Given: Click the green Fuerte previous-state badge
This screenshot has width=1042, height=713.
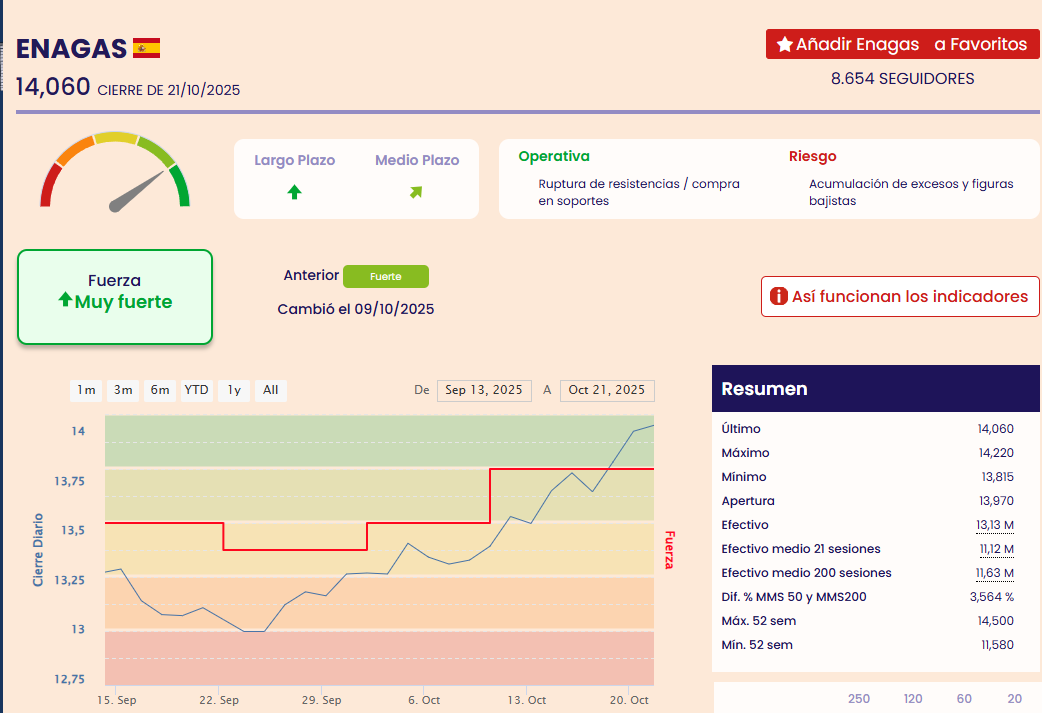Looking at the screenshot, I should 385,276.
